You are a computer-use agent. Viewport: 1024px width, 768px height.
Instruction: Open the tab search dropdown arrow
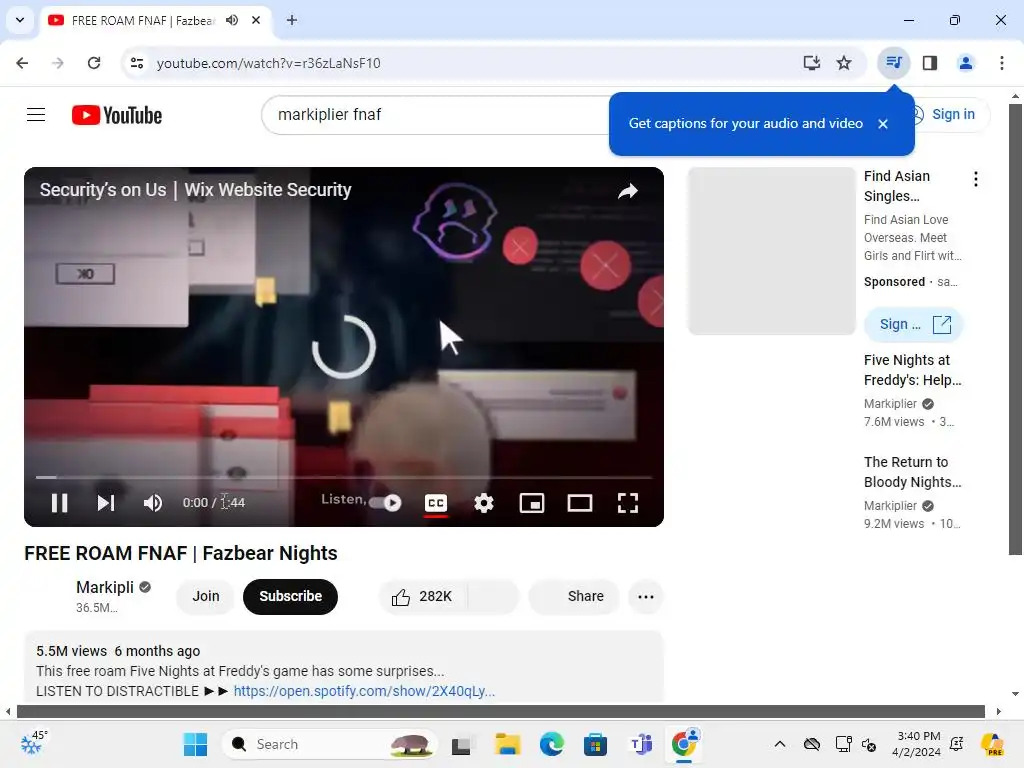[20, 20]
